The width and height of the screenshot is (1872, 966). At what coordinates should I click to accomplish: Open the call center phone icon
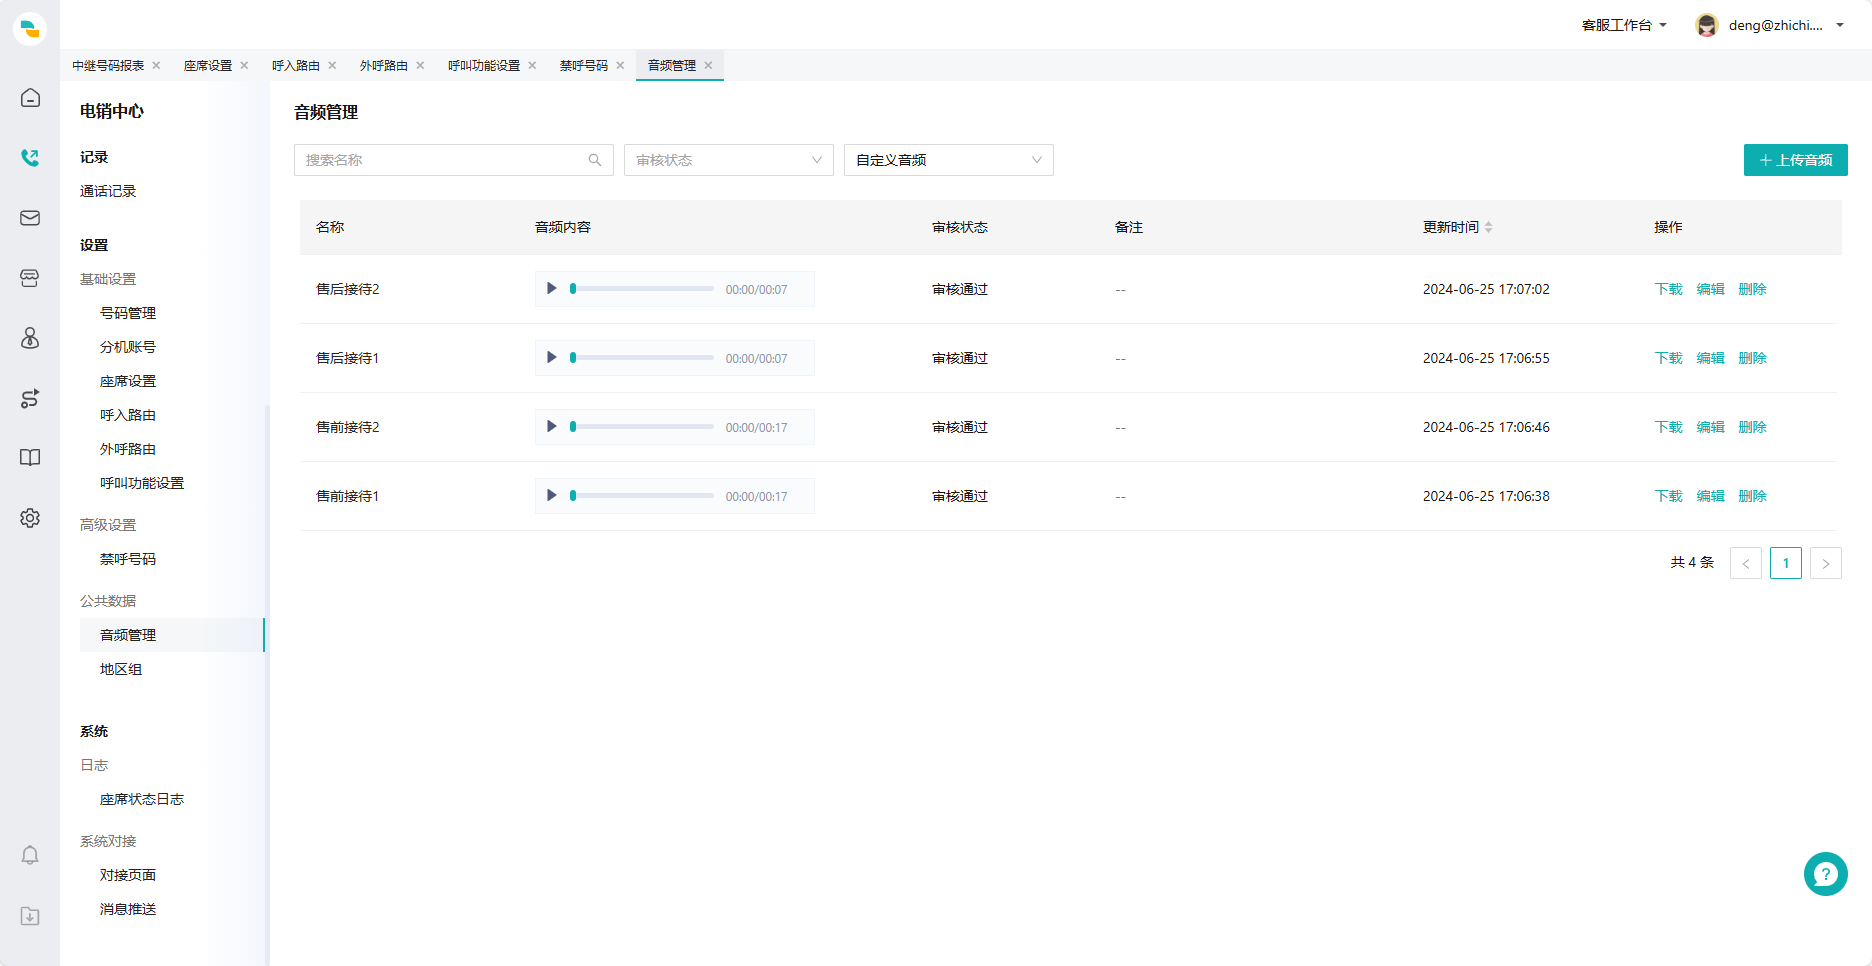coord(30,158)
